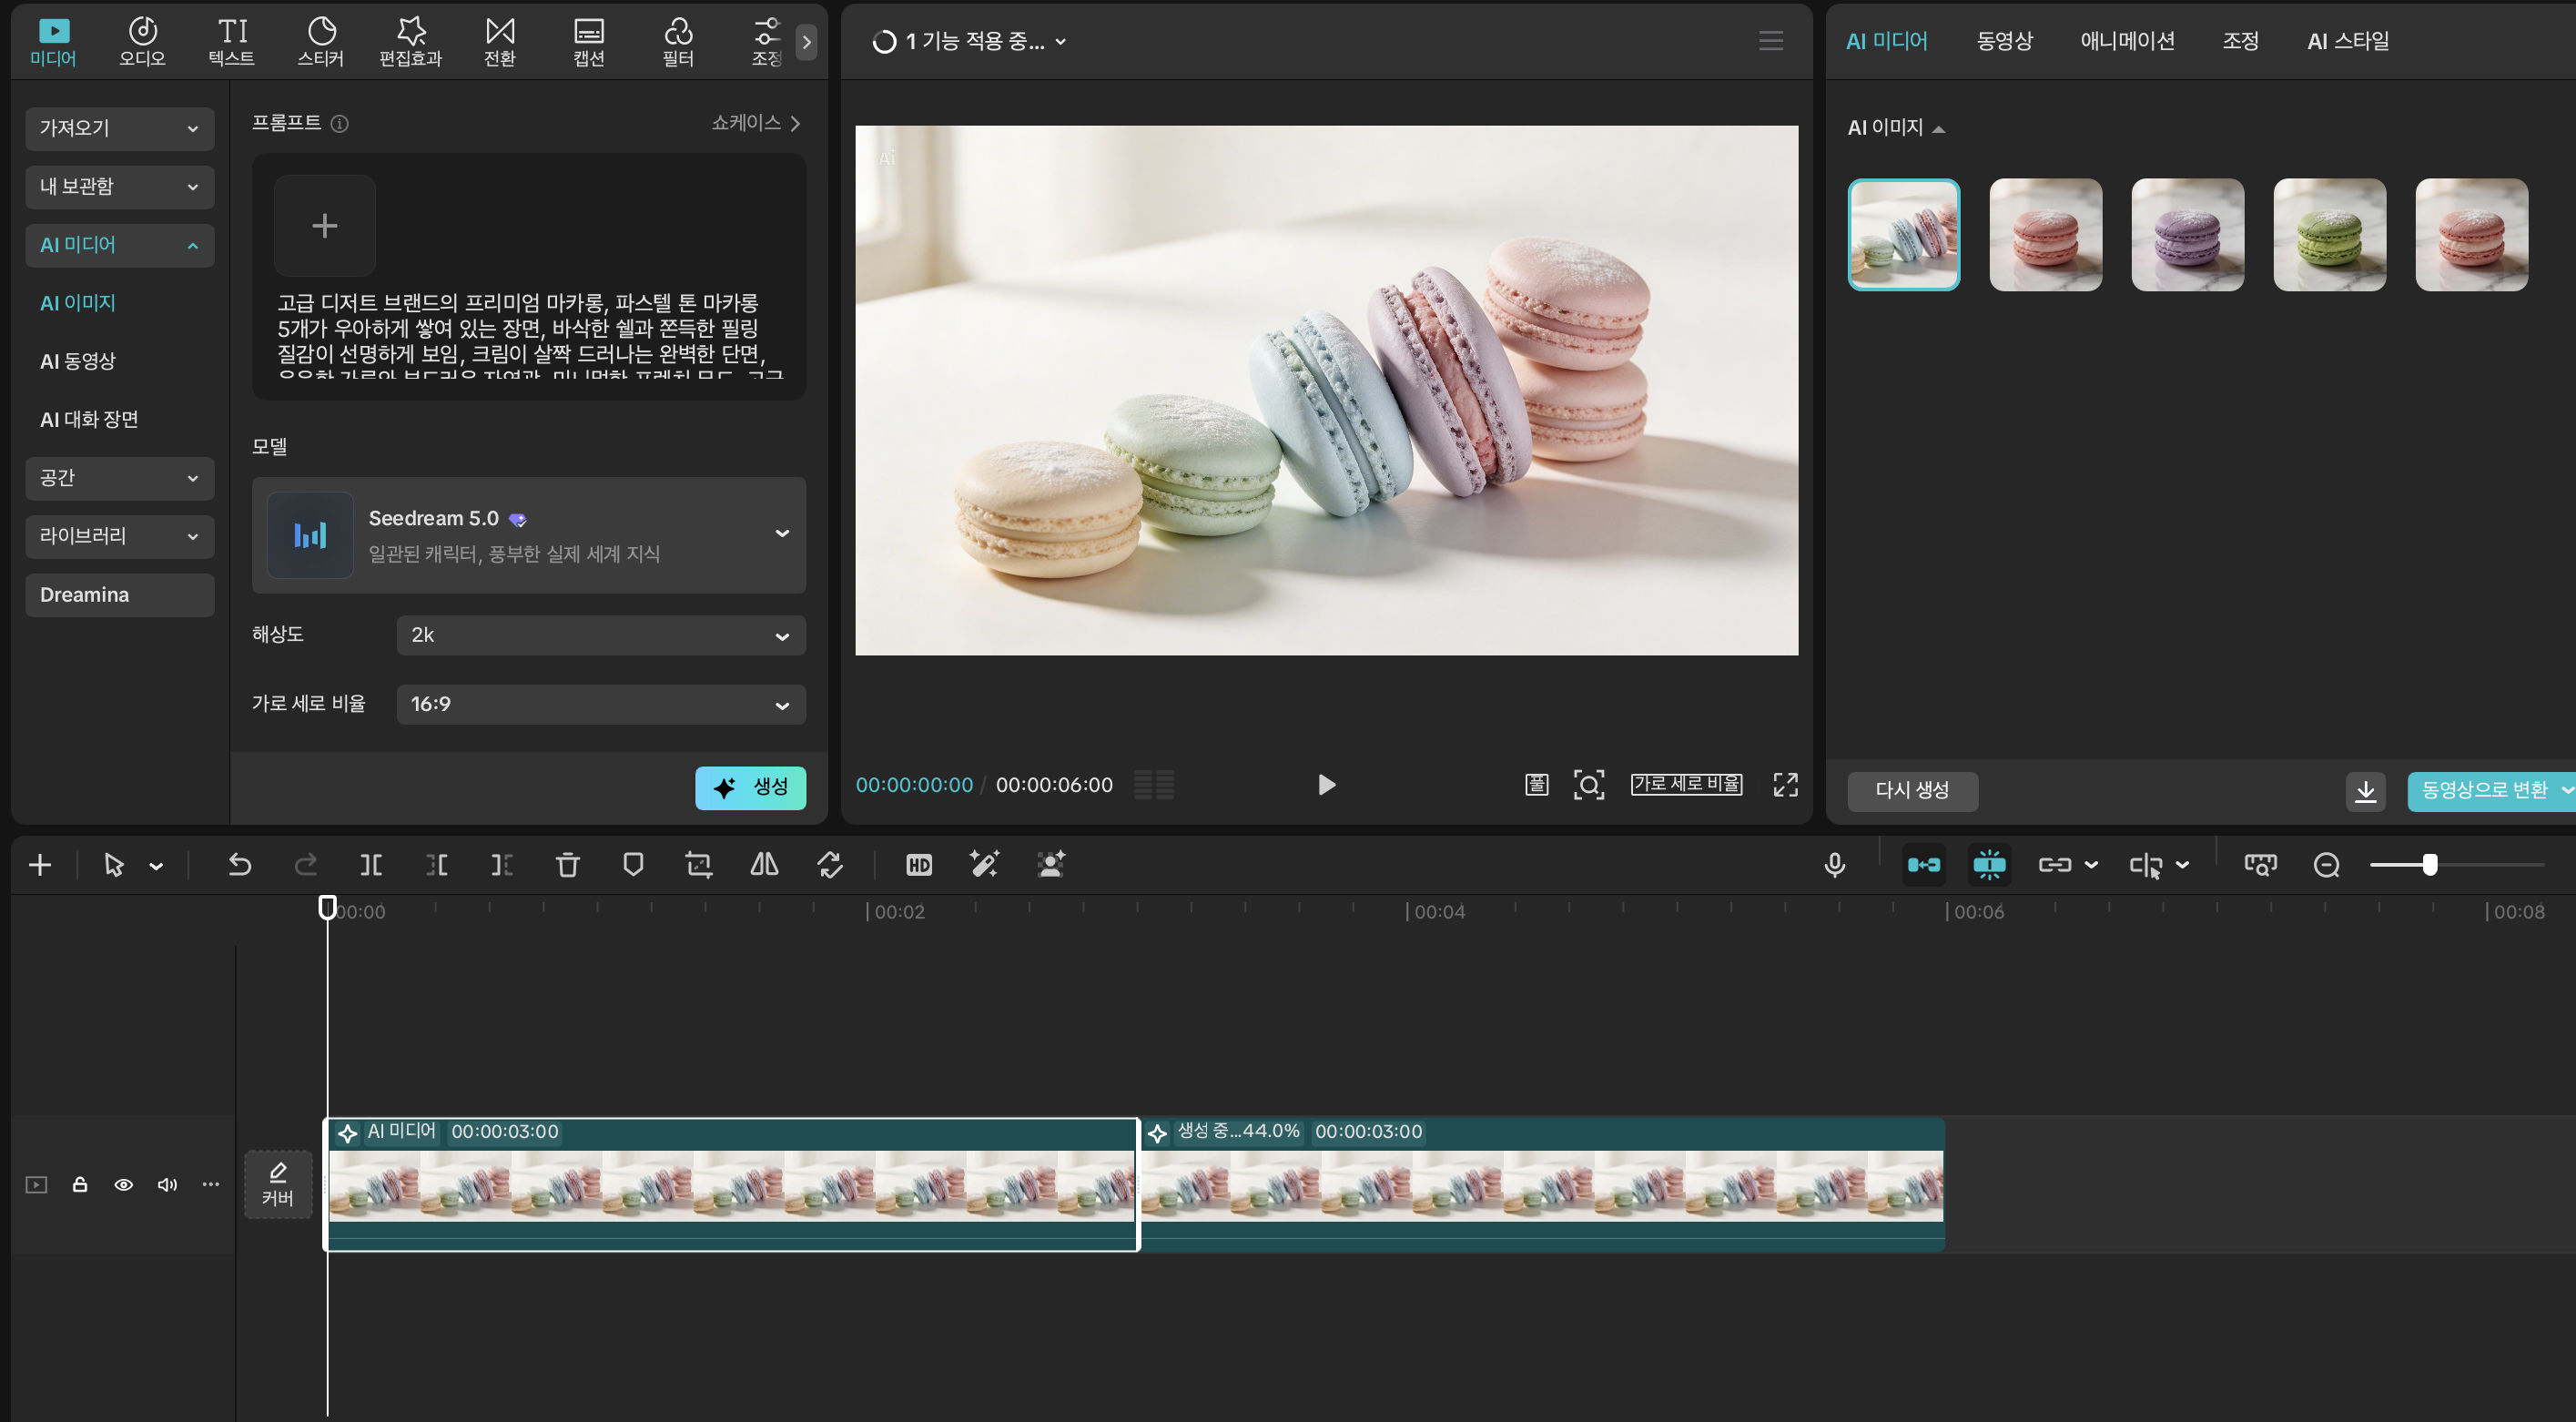Switch to the 애니메이션 tab
The height and width of the screenshot is (1422, 2576).
pos(2127,41)
